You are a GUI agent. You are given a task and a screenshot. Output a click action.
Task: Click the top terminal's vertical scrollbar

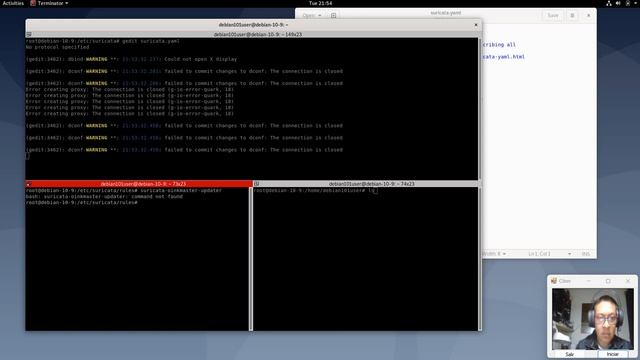480,108
